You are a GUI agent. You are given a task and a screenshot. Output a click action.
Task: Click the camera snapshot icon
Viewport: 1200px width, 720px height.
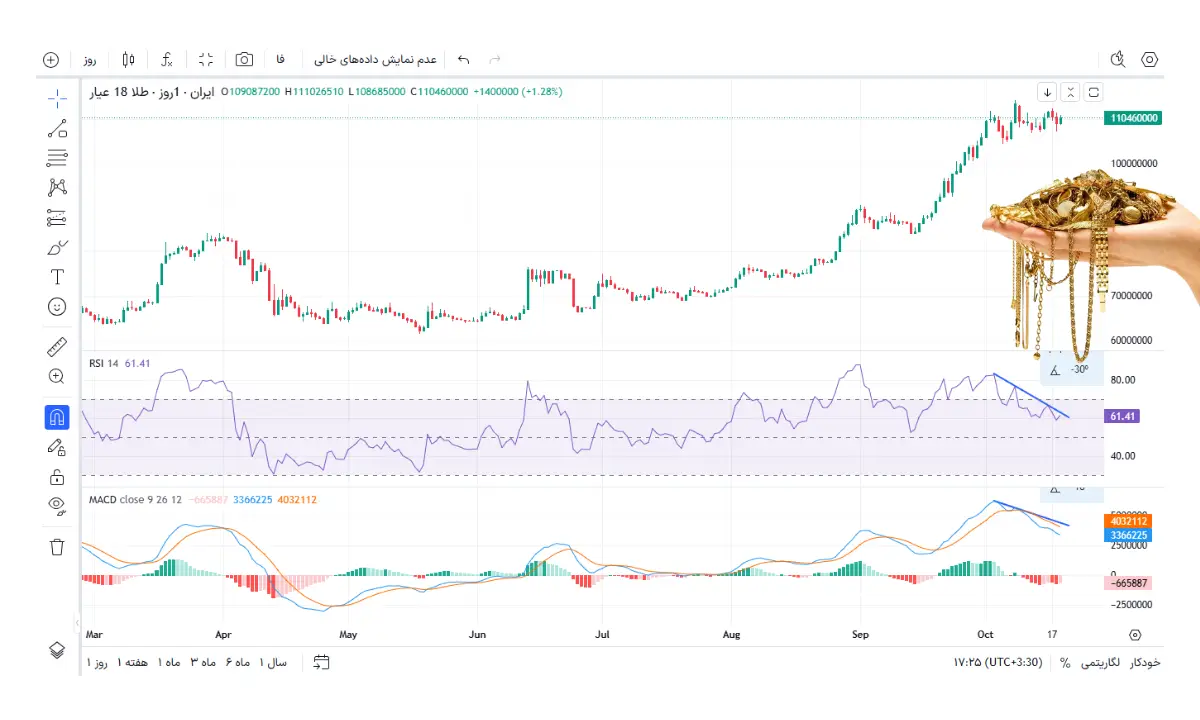tap(244, 59)
